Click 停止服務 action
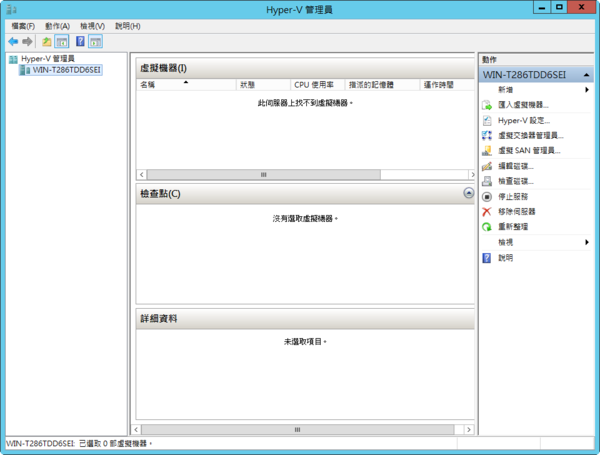600x455 pixels. pyautogui.click(x=513, y=197)
